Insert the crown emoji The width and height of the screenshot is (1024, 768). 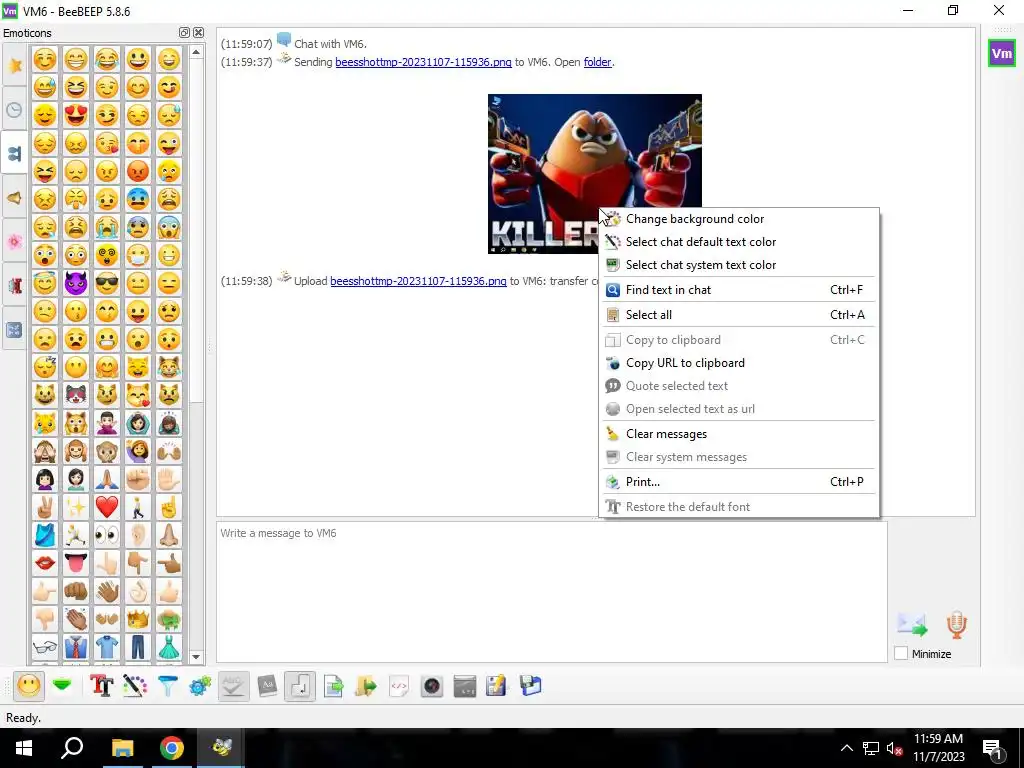point(138,619)
